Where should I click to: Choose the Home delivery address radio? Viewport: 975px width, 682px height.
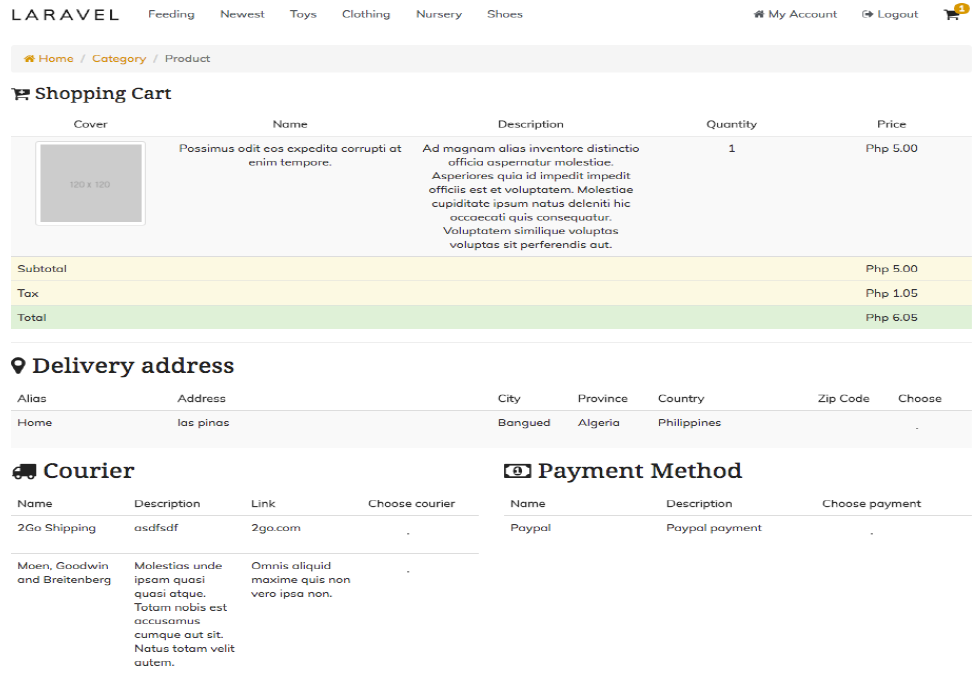917,427
